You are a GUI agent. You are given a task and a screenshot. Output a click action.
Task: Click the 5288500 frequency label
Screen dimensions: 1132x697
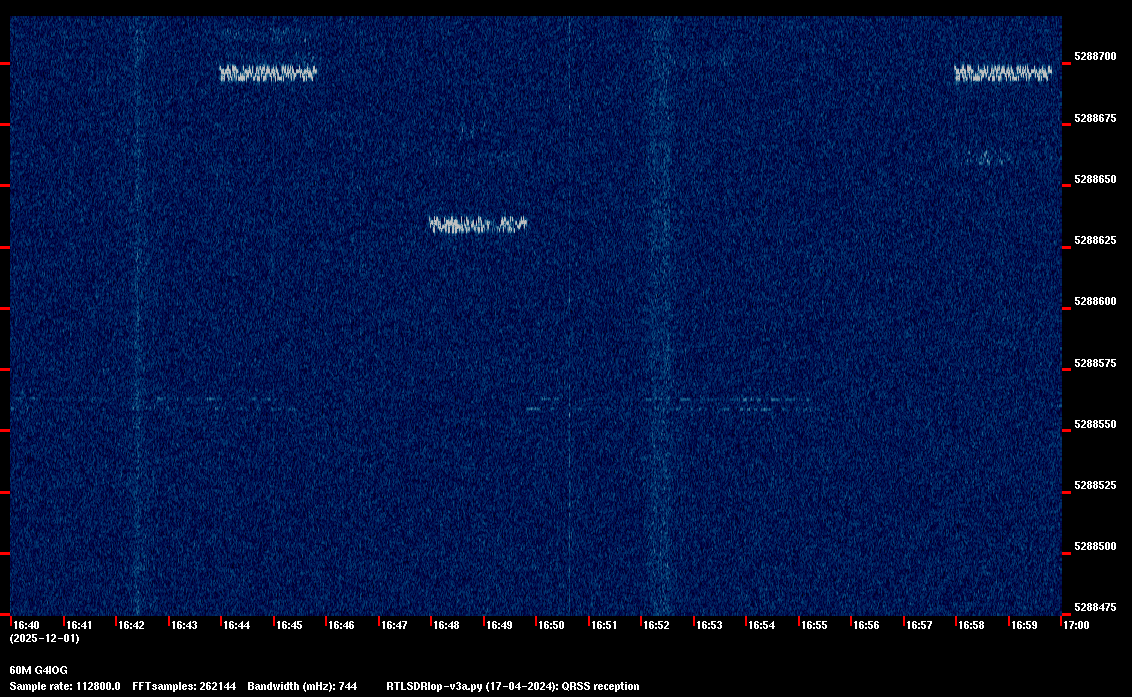click(1095, 547)
